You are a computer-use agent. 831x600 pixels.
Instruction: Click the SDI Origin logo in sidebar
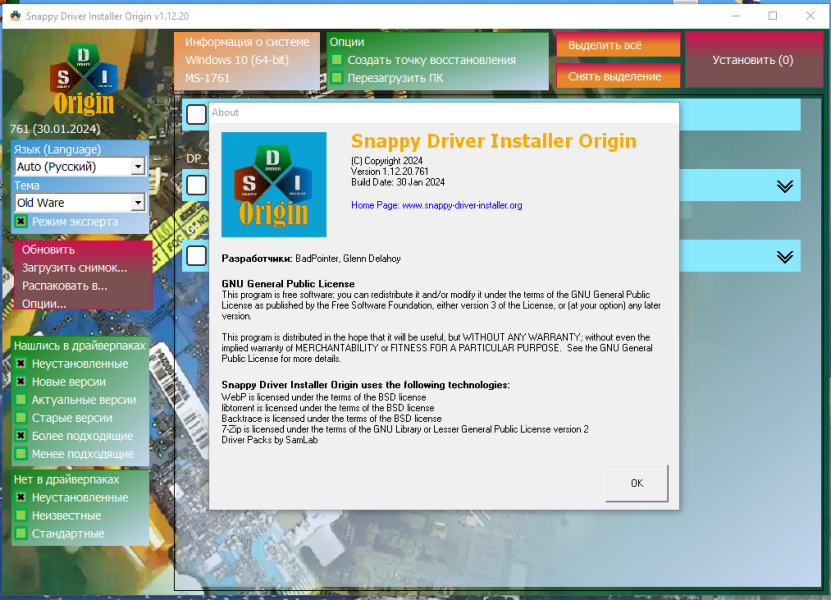point(83,80)
